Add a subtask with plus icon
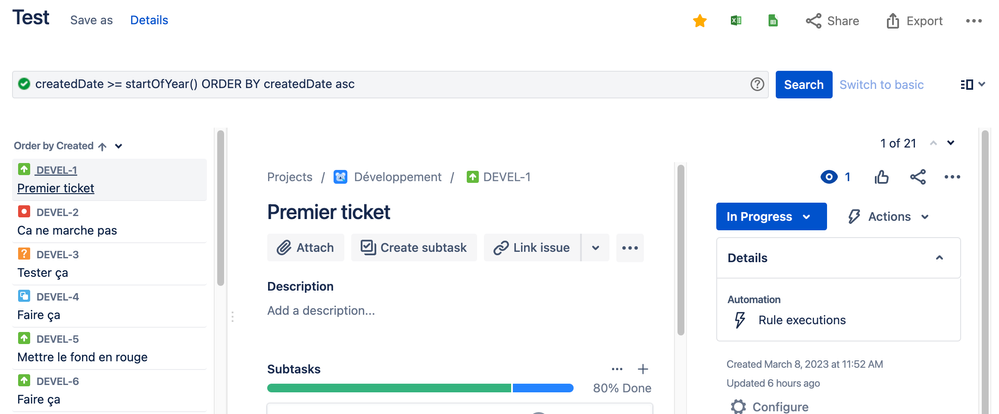 [x=643, y=369]
